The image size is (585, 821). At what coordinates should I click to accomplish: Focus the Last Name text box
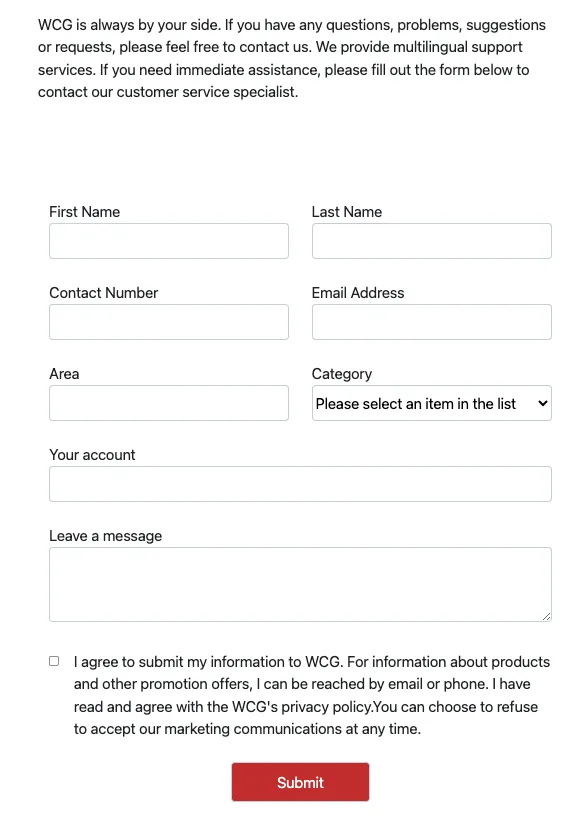tap(432, 241)
